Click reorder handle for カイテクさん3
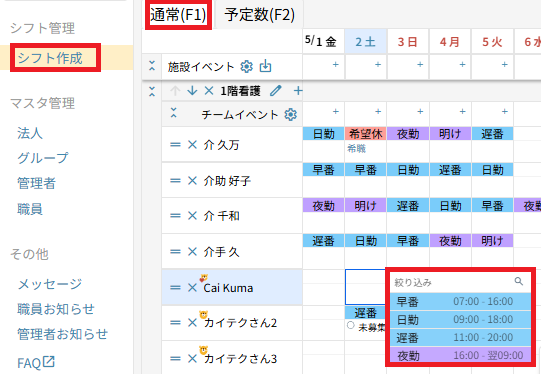Viewport: 541px width, 374px height. click(175, 358)
